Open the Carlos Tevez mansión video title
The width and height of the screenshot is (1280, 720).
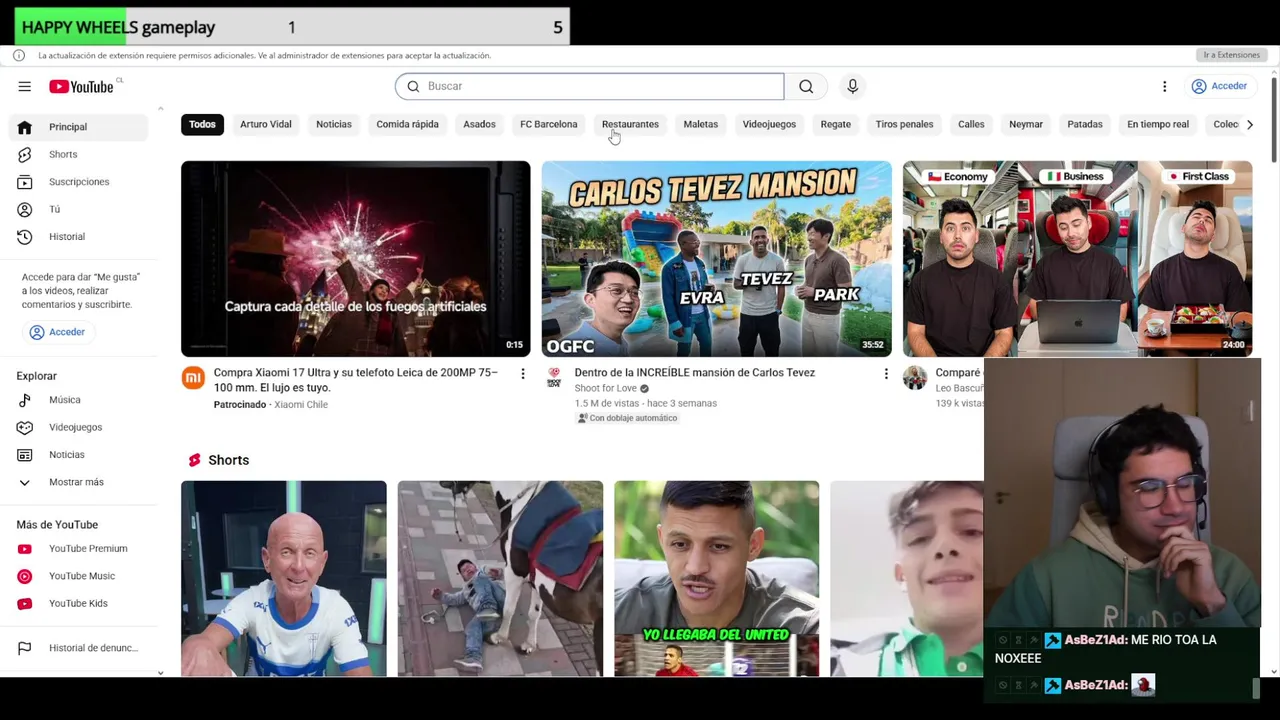point(694,373)
